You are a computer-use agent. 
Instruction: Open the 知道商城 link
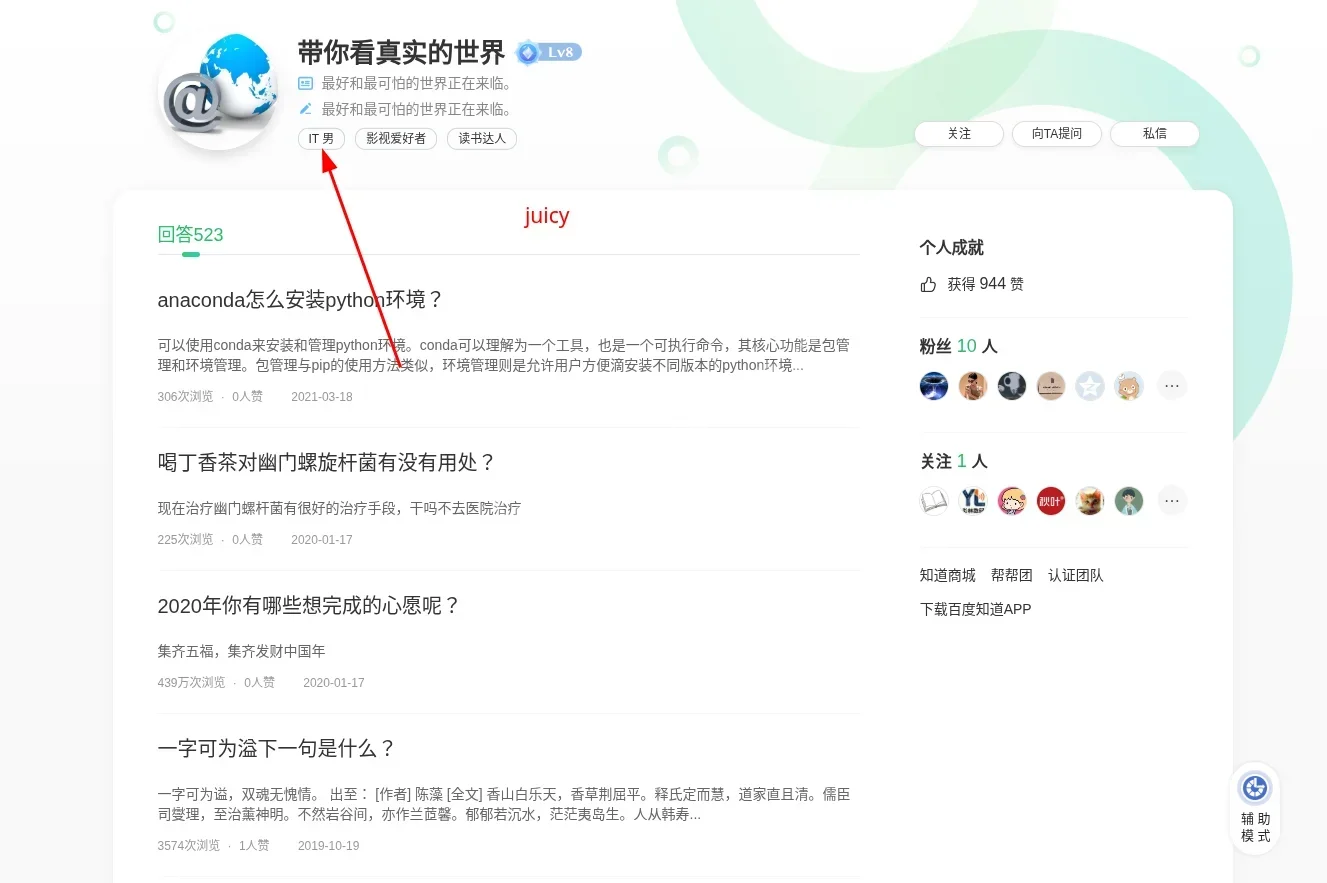click(947, 576)
